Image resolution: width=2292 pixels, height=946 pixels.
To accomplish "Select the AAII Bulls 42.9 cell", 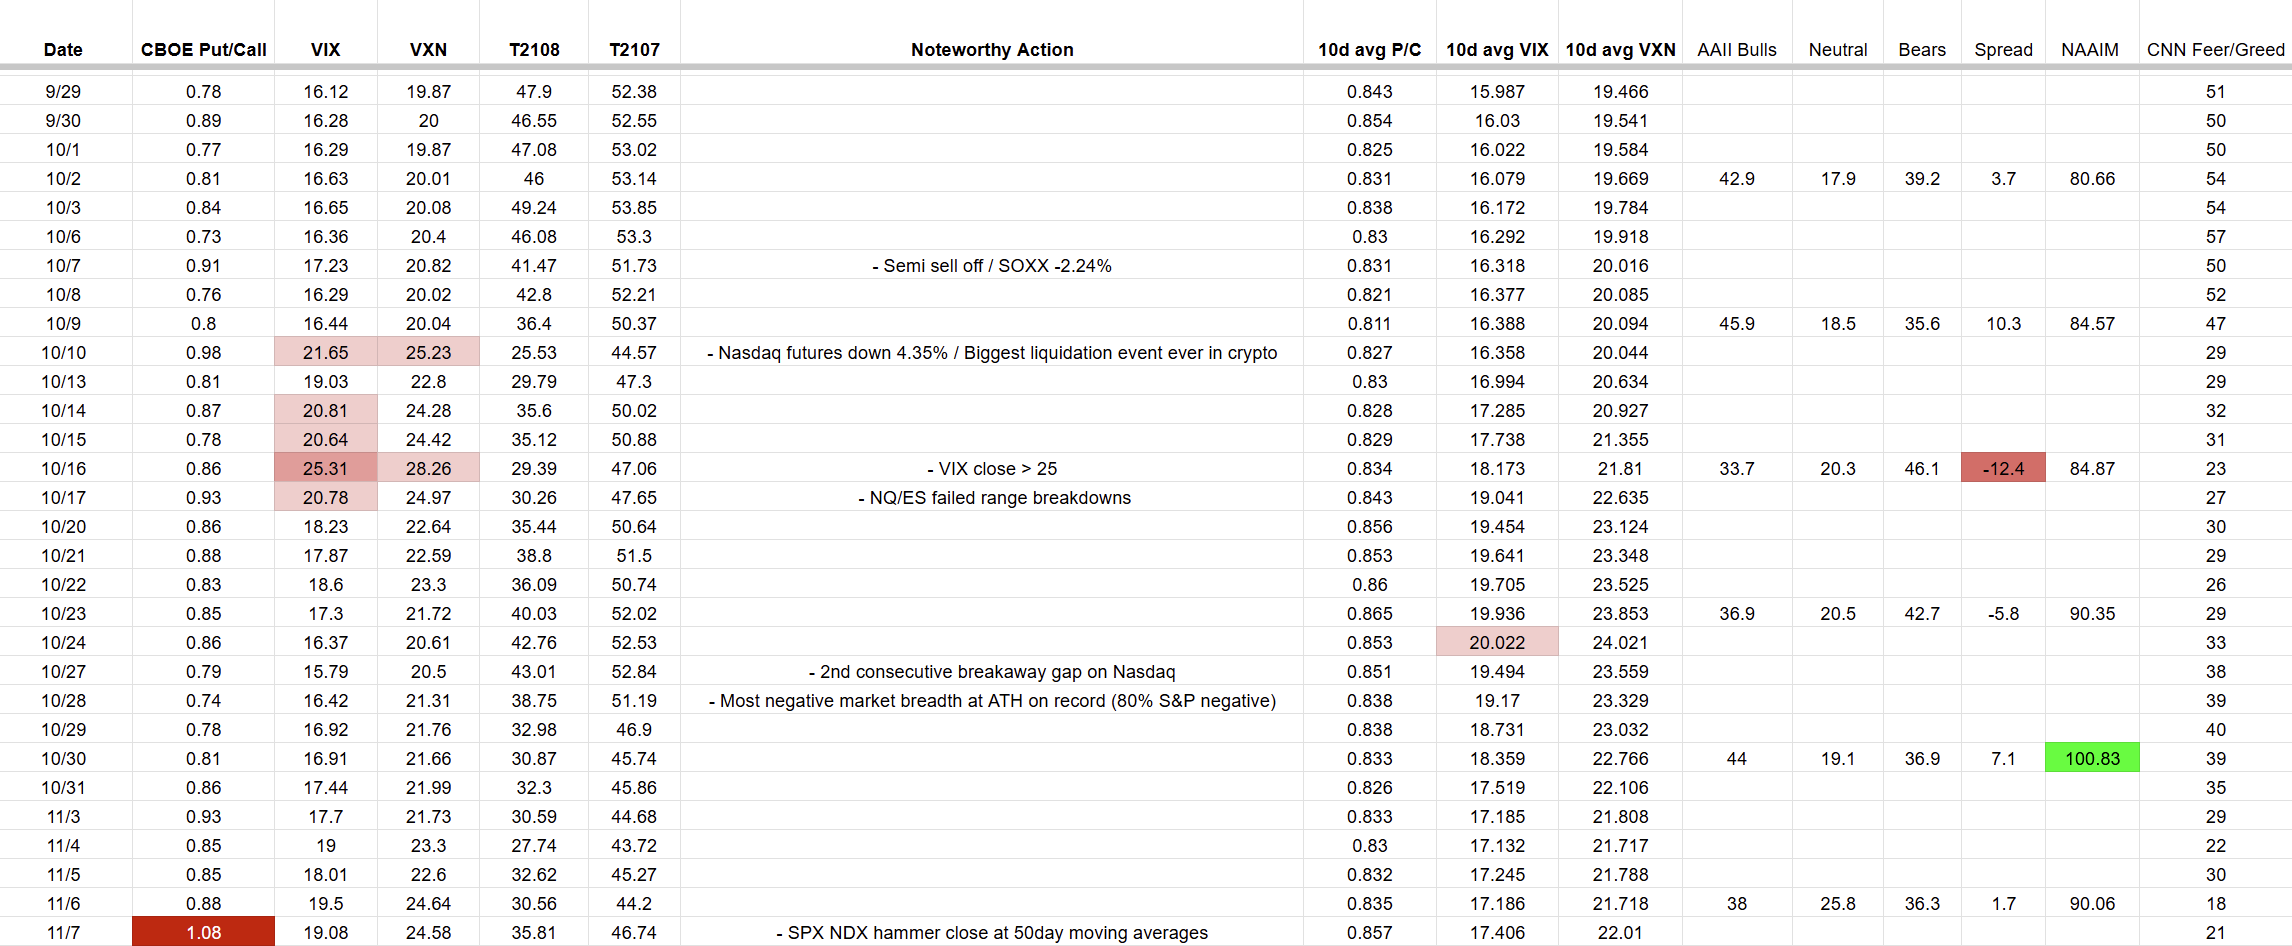I will (x=1737, y=178).
